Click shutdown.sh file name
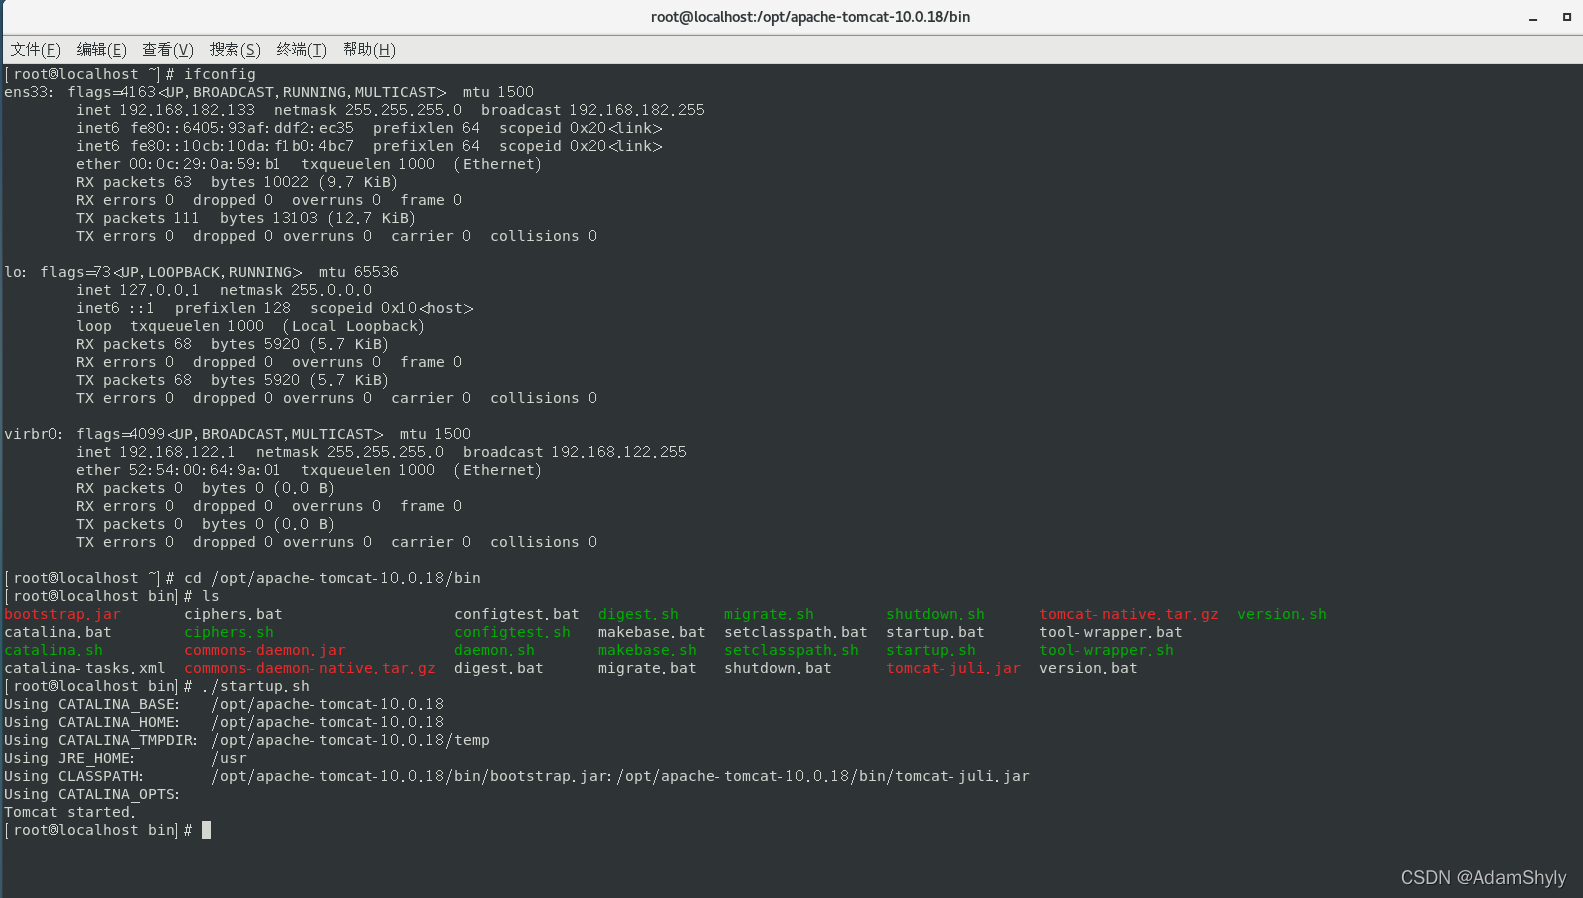Image resolution: width=1583 pixels, height=898 pixels. (935, 614)
